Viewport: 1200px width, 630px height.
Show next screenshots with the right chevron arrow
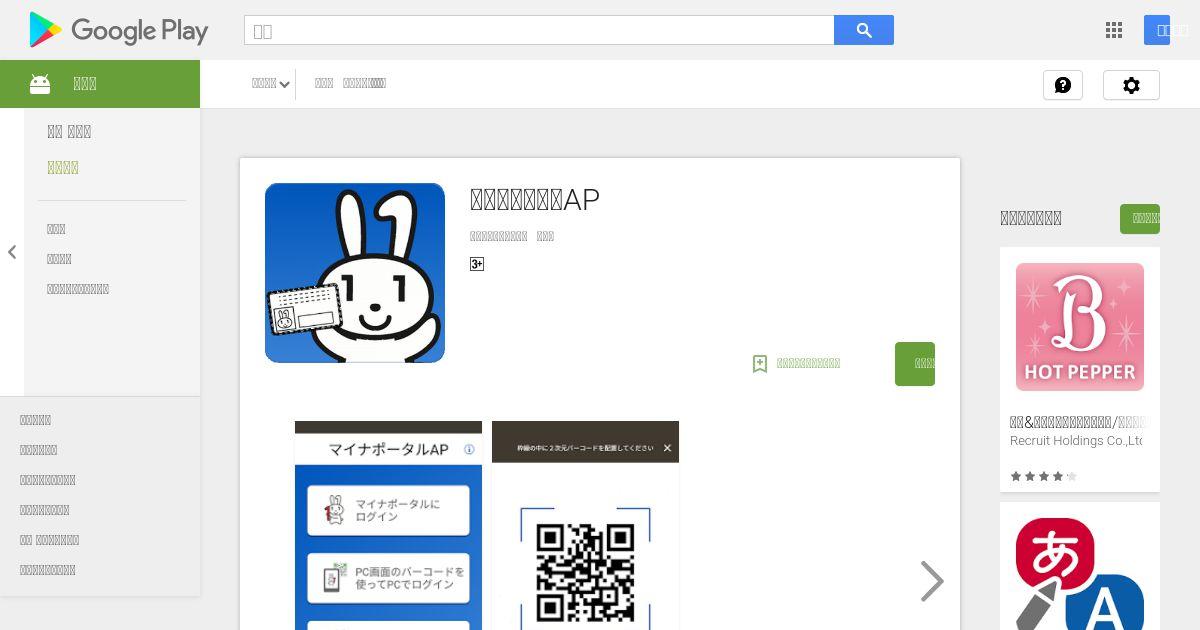pos(932,581)
